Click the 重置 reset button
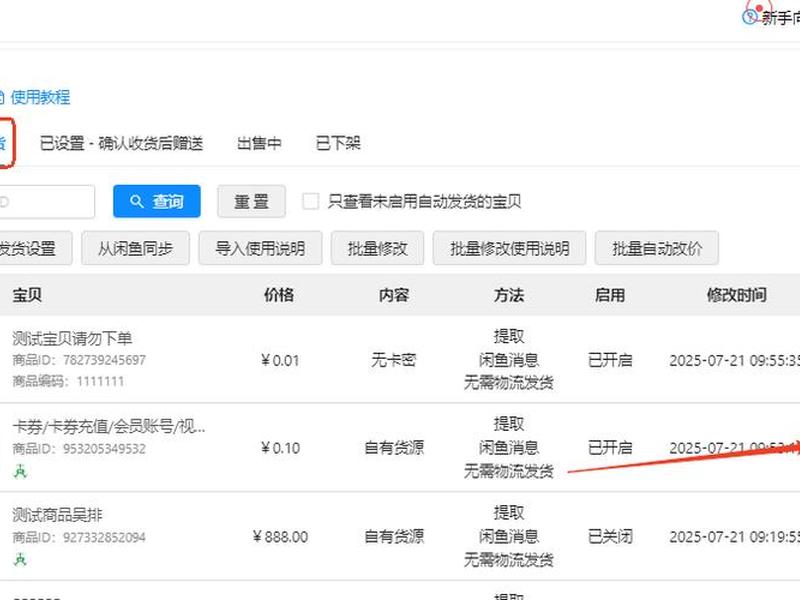800x600 pixels. (x=252, y=202)
